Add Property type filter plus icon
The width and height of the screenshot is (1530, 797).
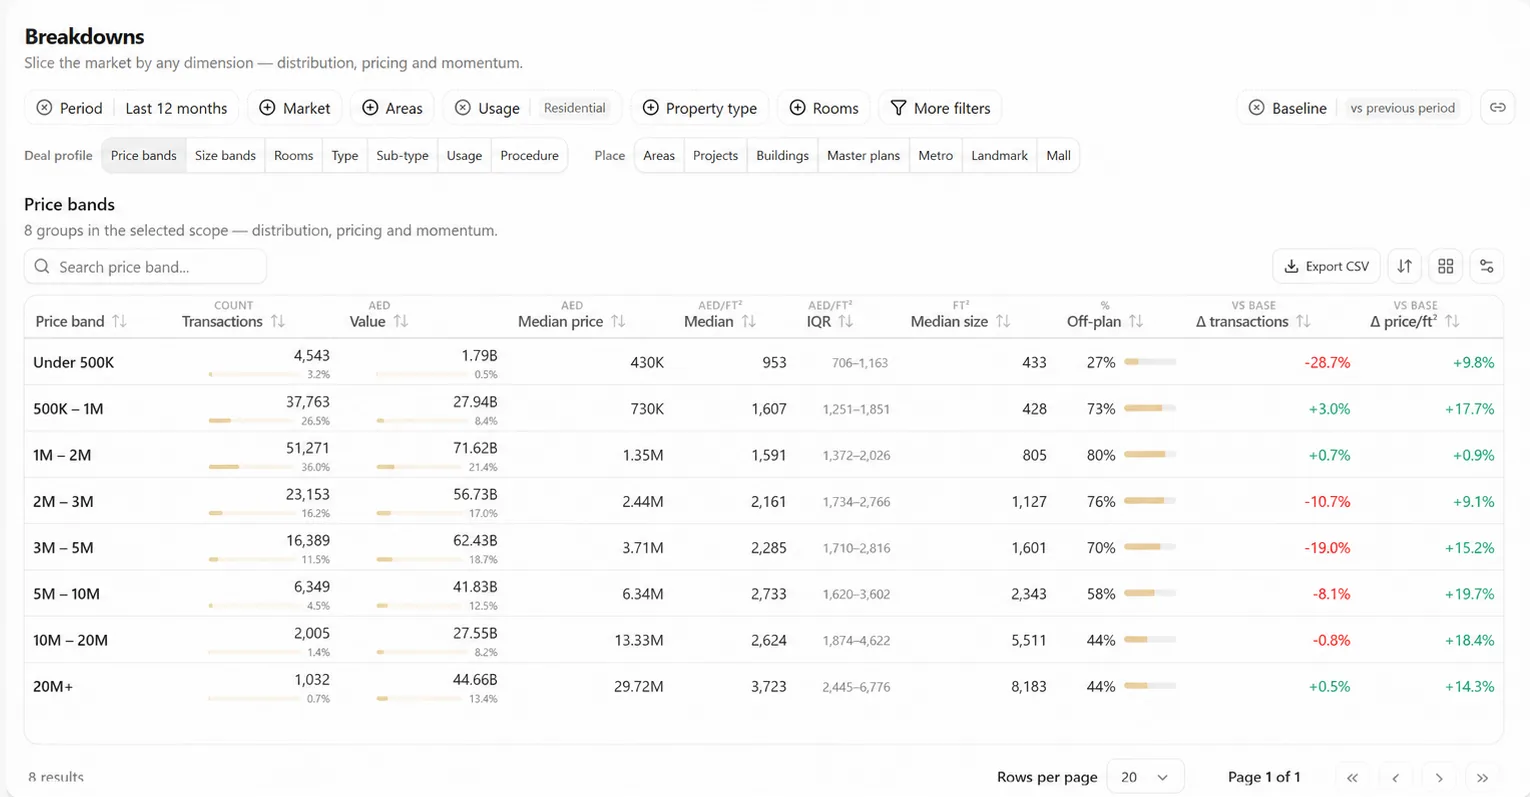(650, 108)
